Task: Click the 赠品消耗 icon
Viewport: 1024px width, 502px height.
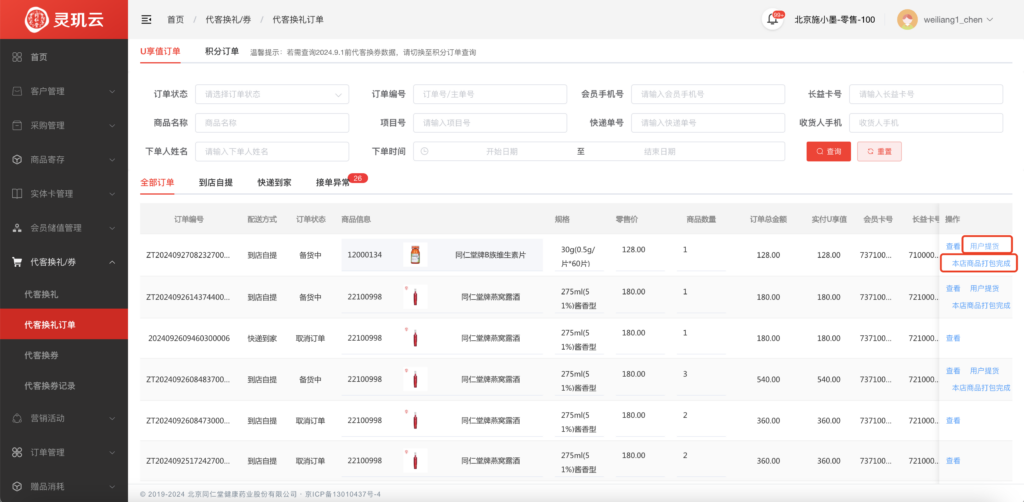Action: (18, 486)
